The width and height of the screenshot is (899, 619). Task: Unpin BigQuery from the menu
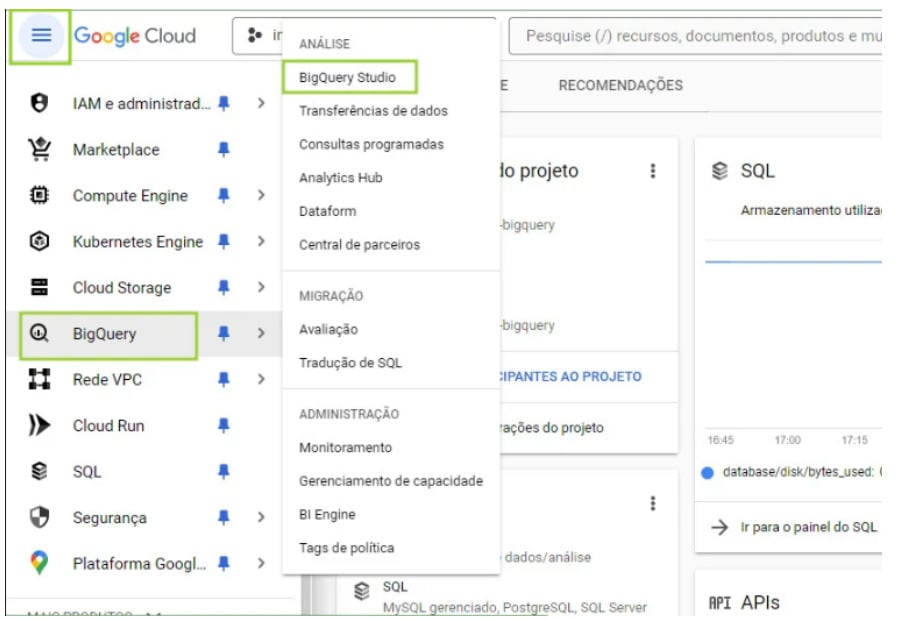tap(224, 333)
